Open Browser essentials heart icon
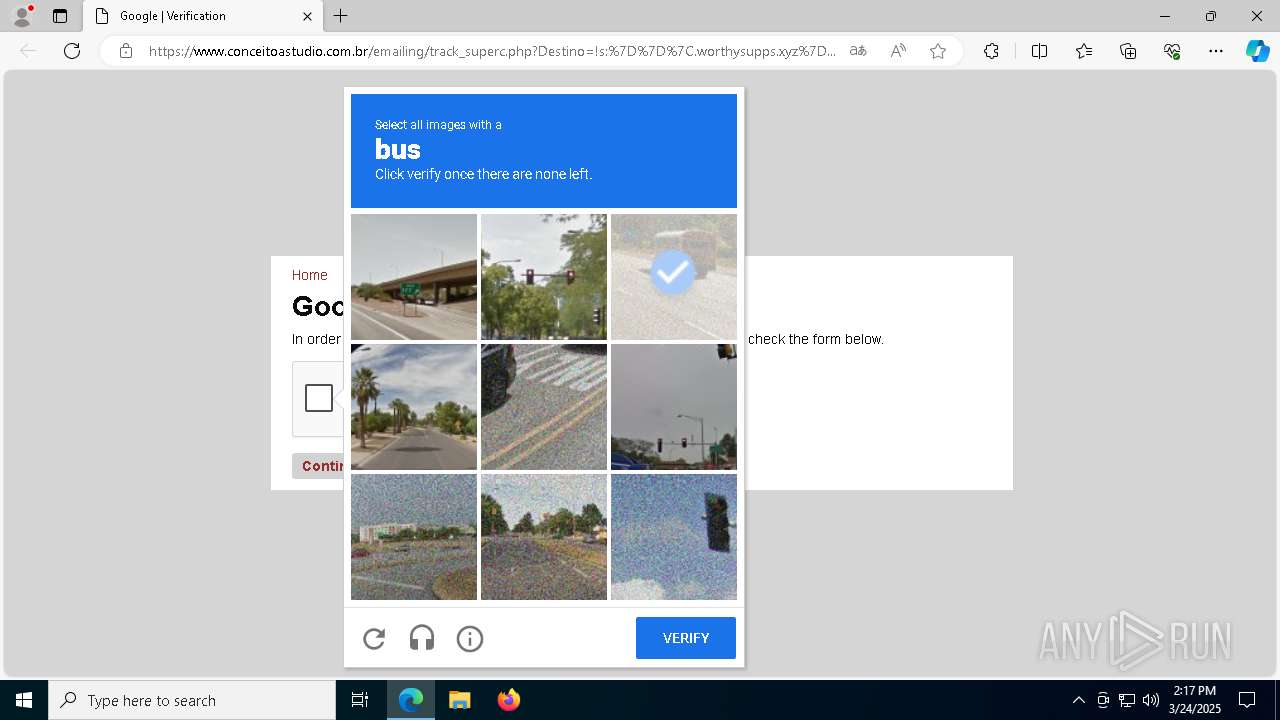The width and height of the screenshot is (1280, 720). tap(1172, 51)
